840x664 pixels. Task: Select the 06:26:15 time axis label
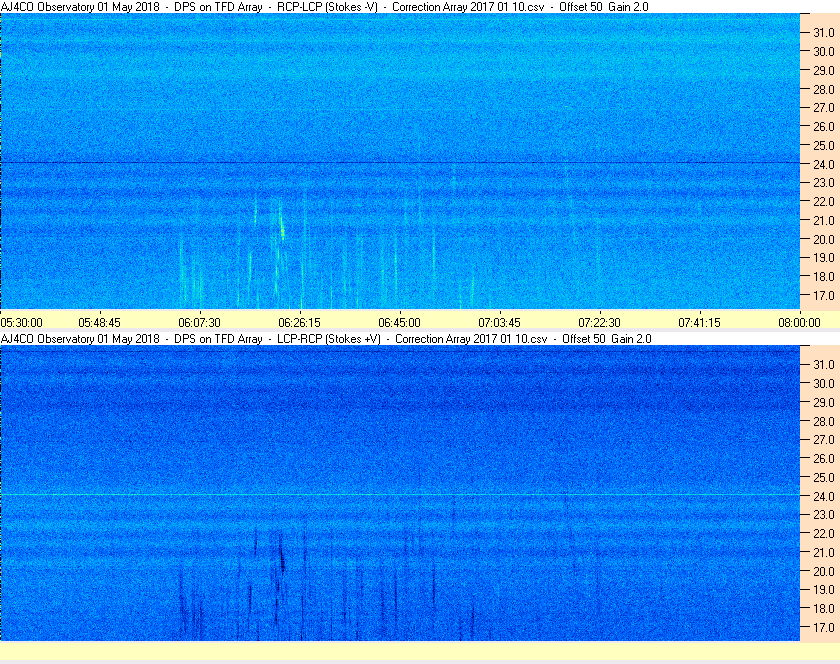pyautogui.click(x=299, y=323)
